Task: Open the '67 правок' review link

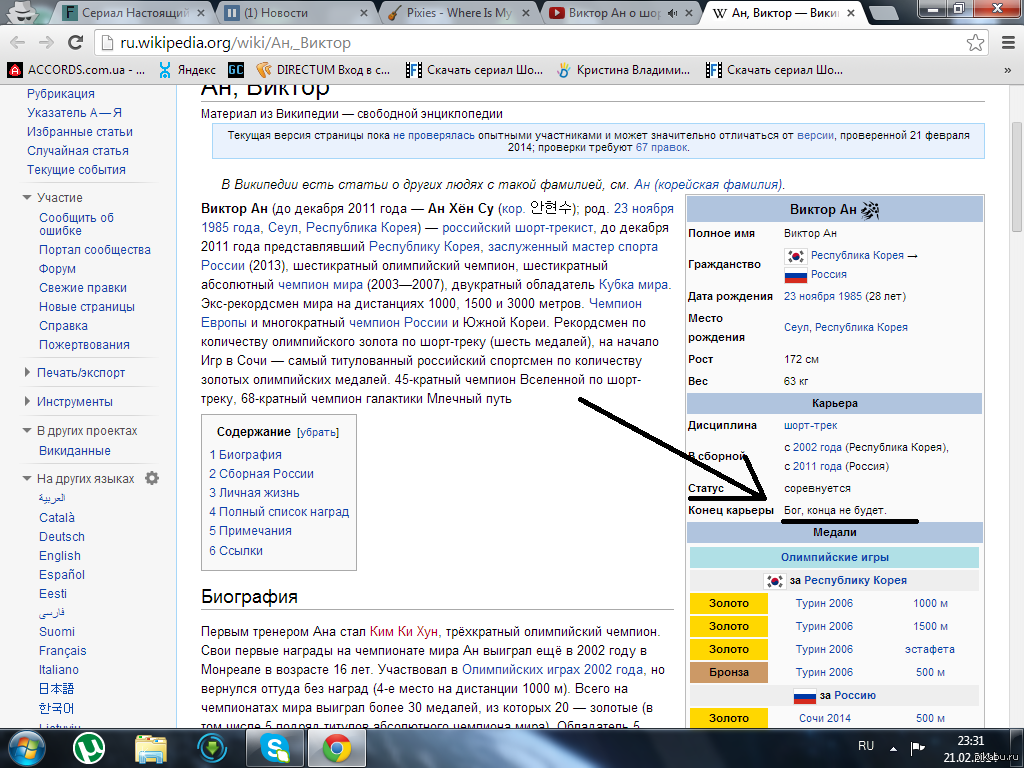Action: (662, 148)
